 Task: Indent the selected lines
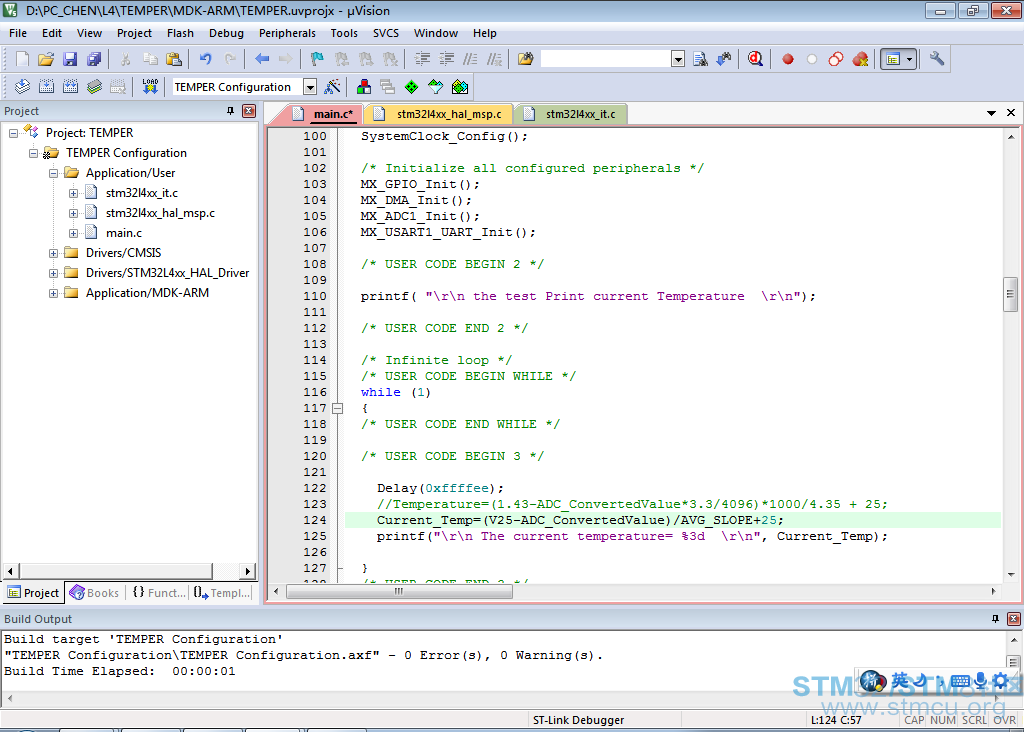pos(422,59)
